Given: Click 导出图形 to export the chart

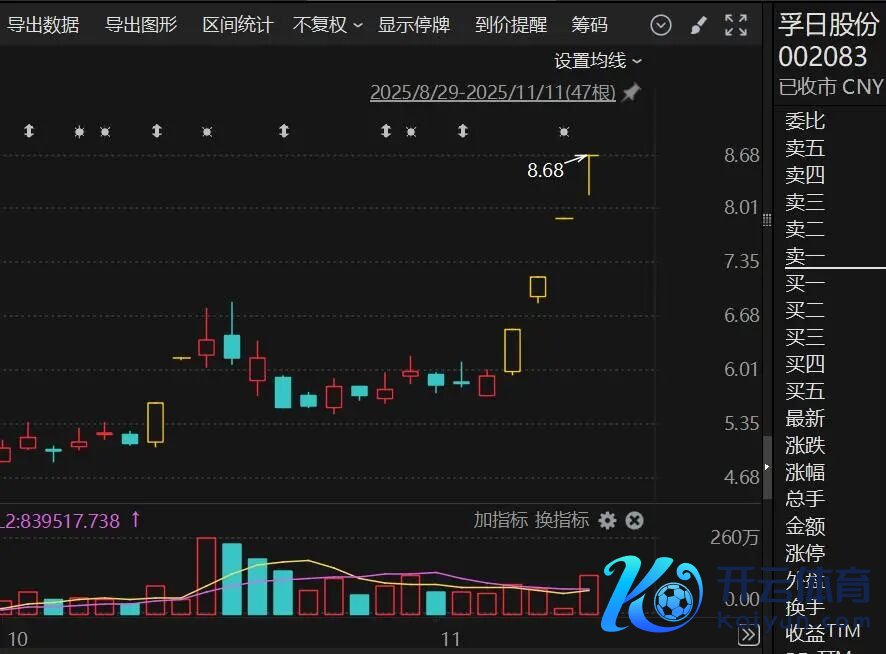Looking at the screenshot, I should pos(141,25).
